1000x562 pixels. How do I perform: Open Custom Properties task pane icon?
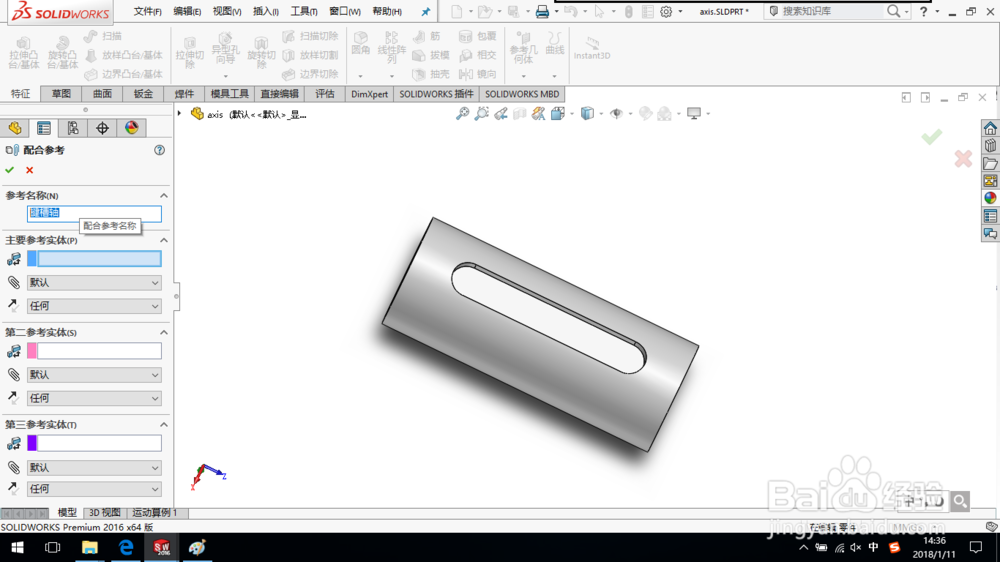tap(990, 216)
